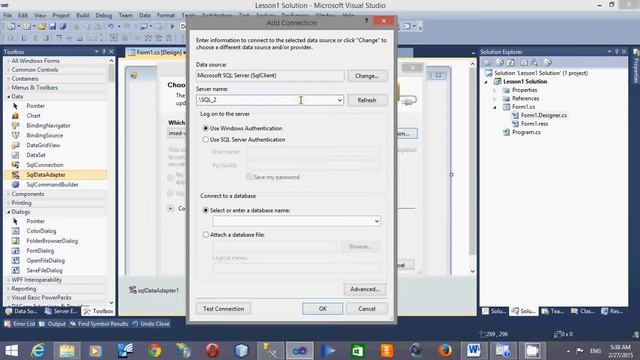Viewport: 640px width, 360px height.
Task: Select the Pointer under Data group
Action: pos(35,106)
